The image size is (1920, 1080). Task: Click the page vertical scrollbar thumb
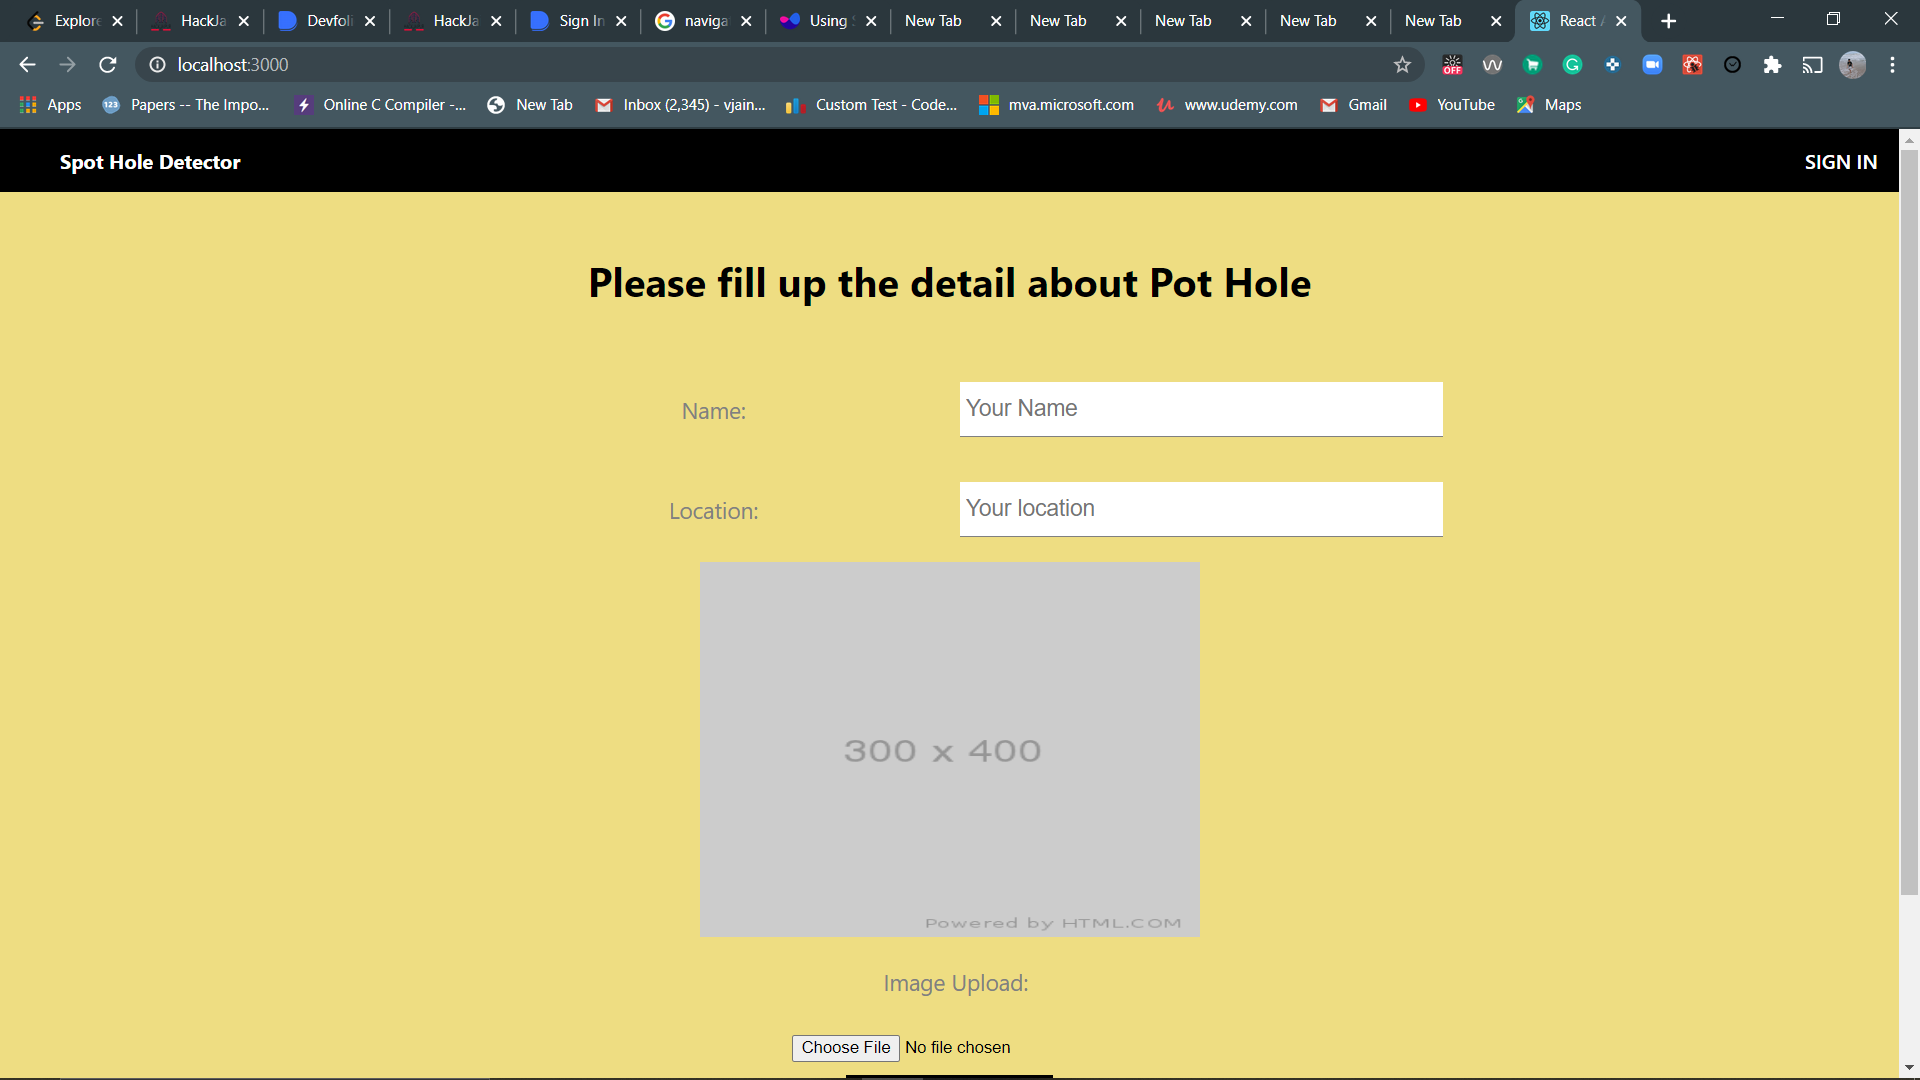click(x=1909, y=520)
